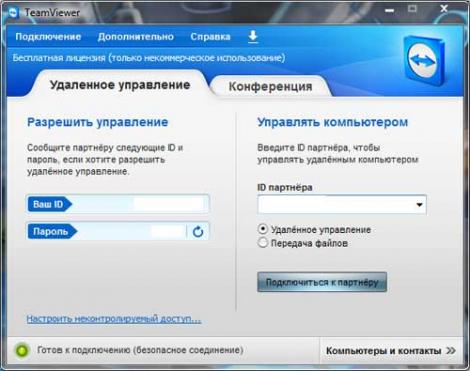Click double chevron beside Компьютеры и контакты

[451, 351]
